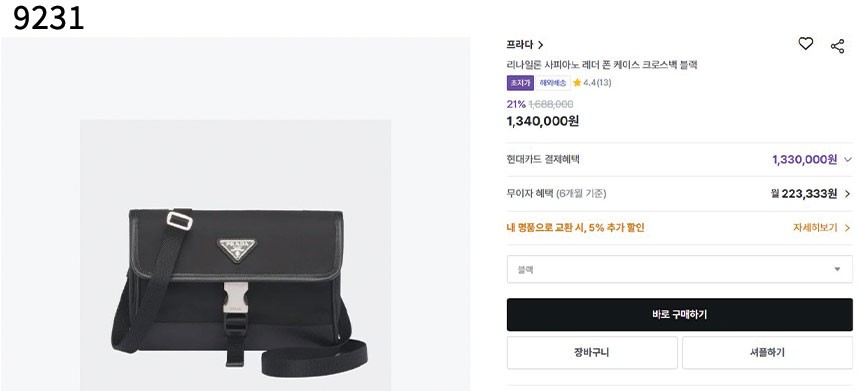Click the arrow beside 월 223,333원
This screenshot has height=391, width=860.
(847, 194)
